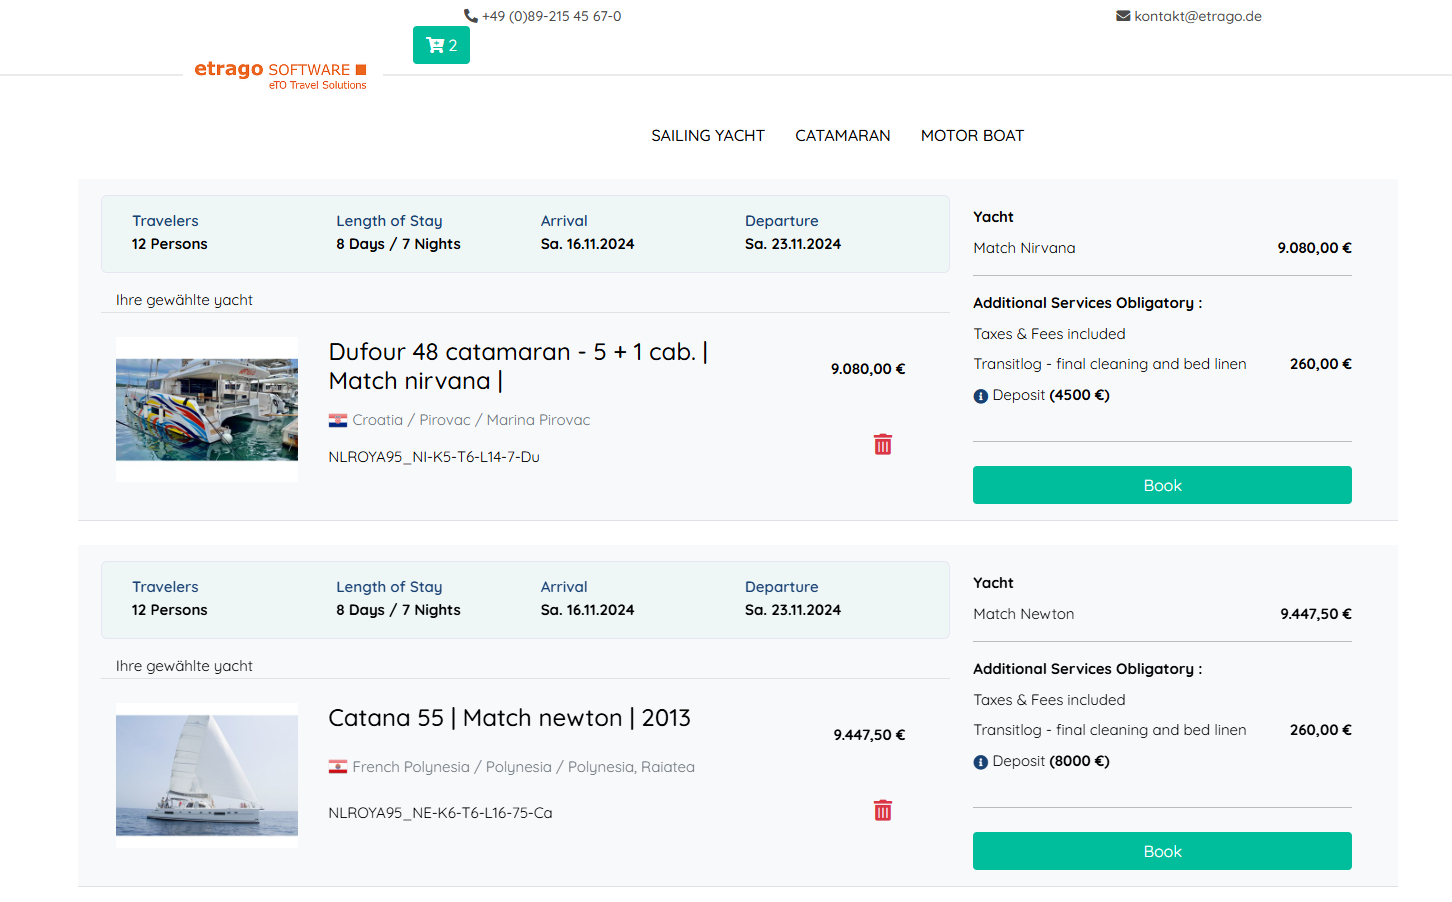Open the Dufour 48 catamaran photo
Viewport: 1452px width, 902px height.
(x=207, y=409)
